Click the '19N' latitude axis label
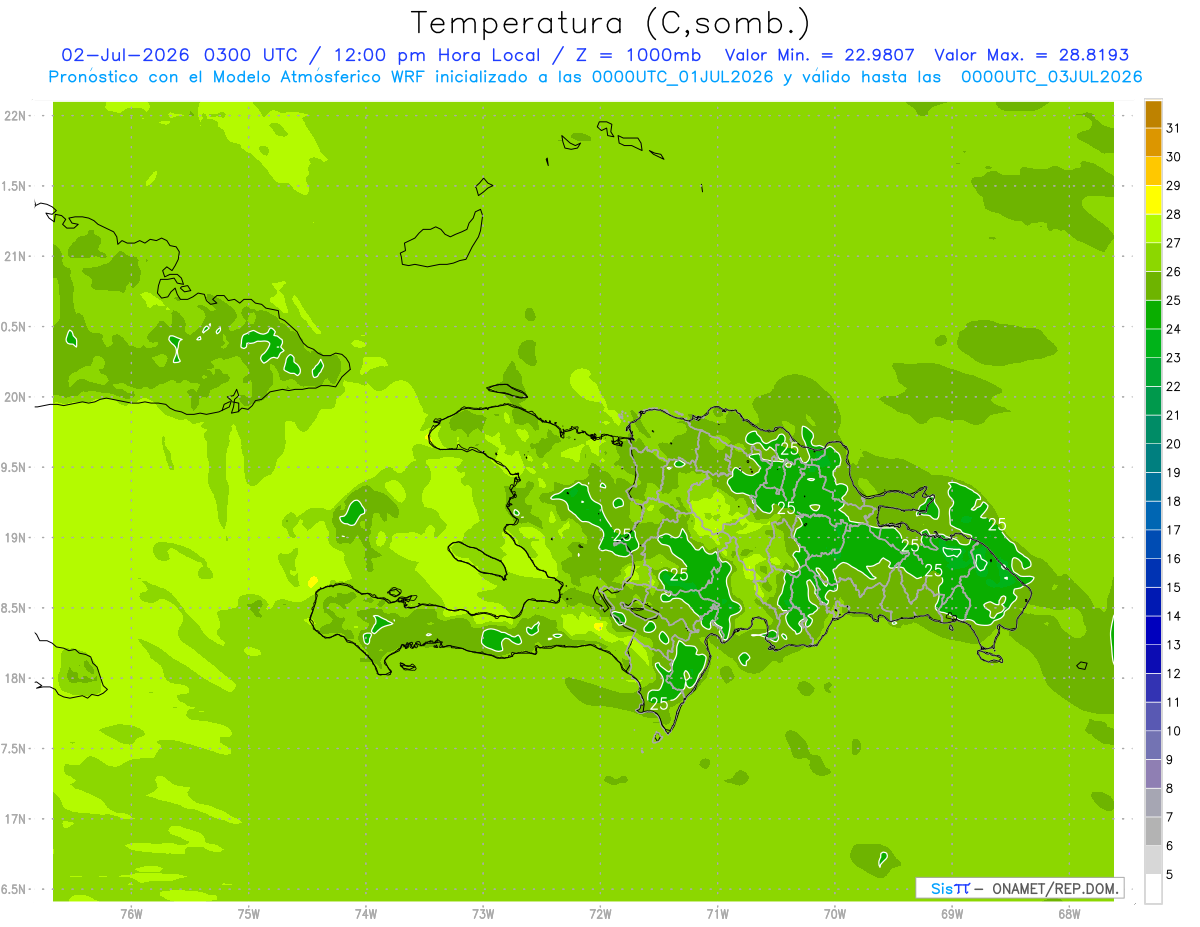This screenshot has height=927, width=1200. (17, 537)
